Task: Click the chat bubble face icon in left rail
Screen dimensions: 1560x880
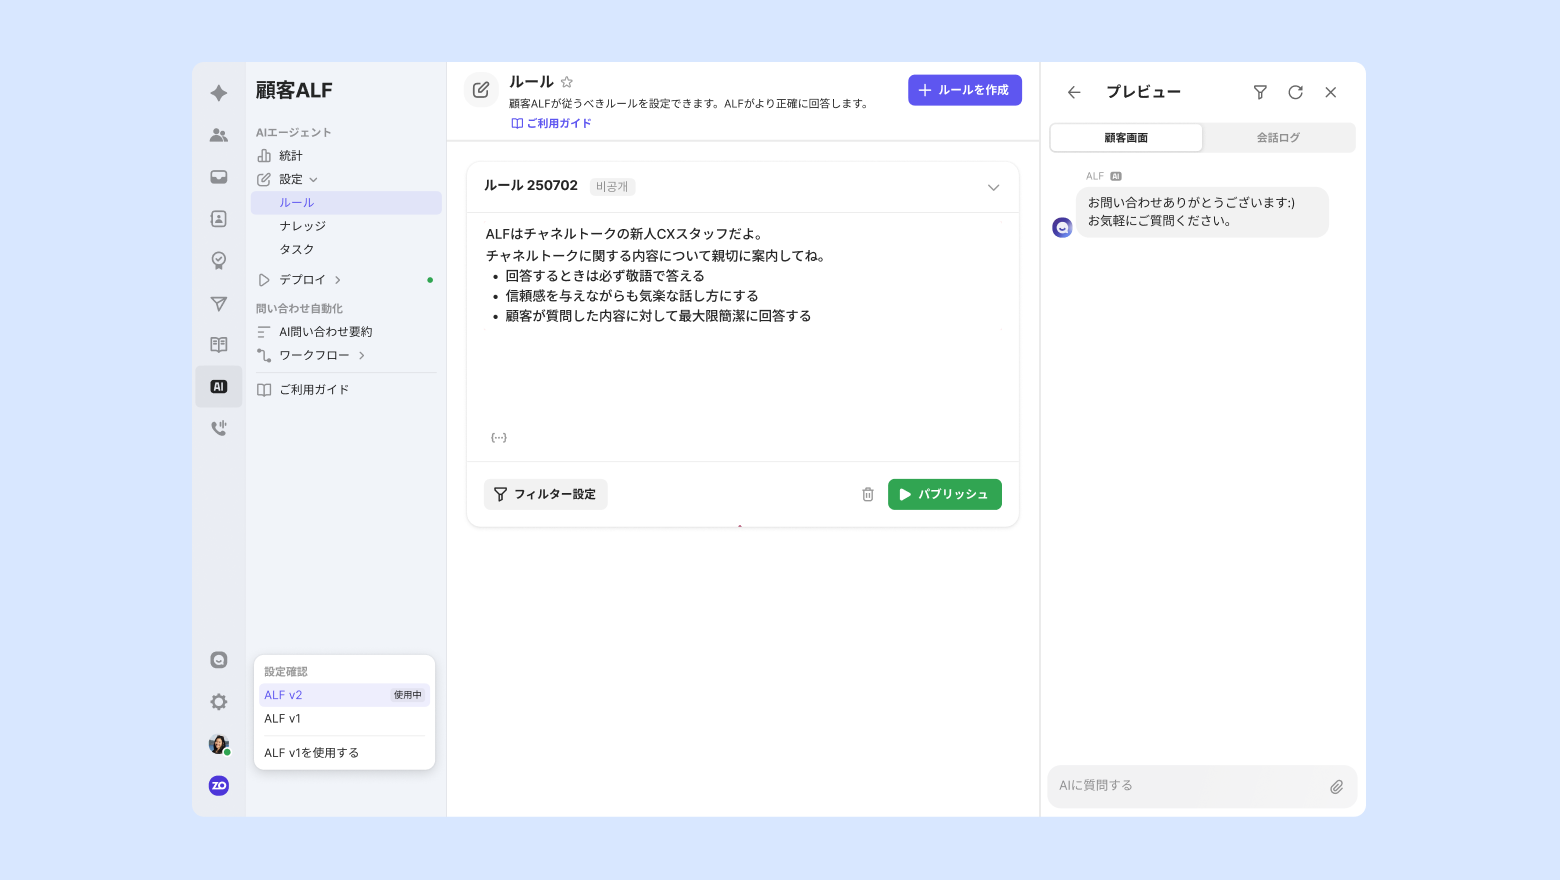Action: point(219,660)
